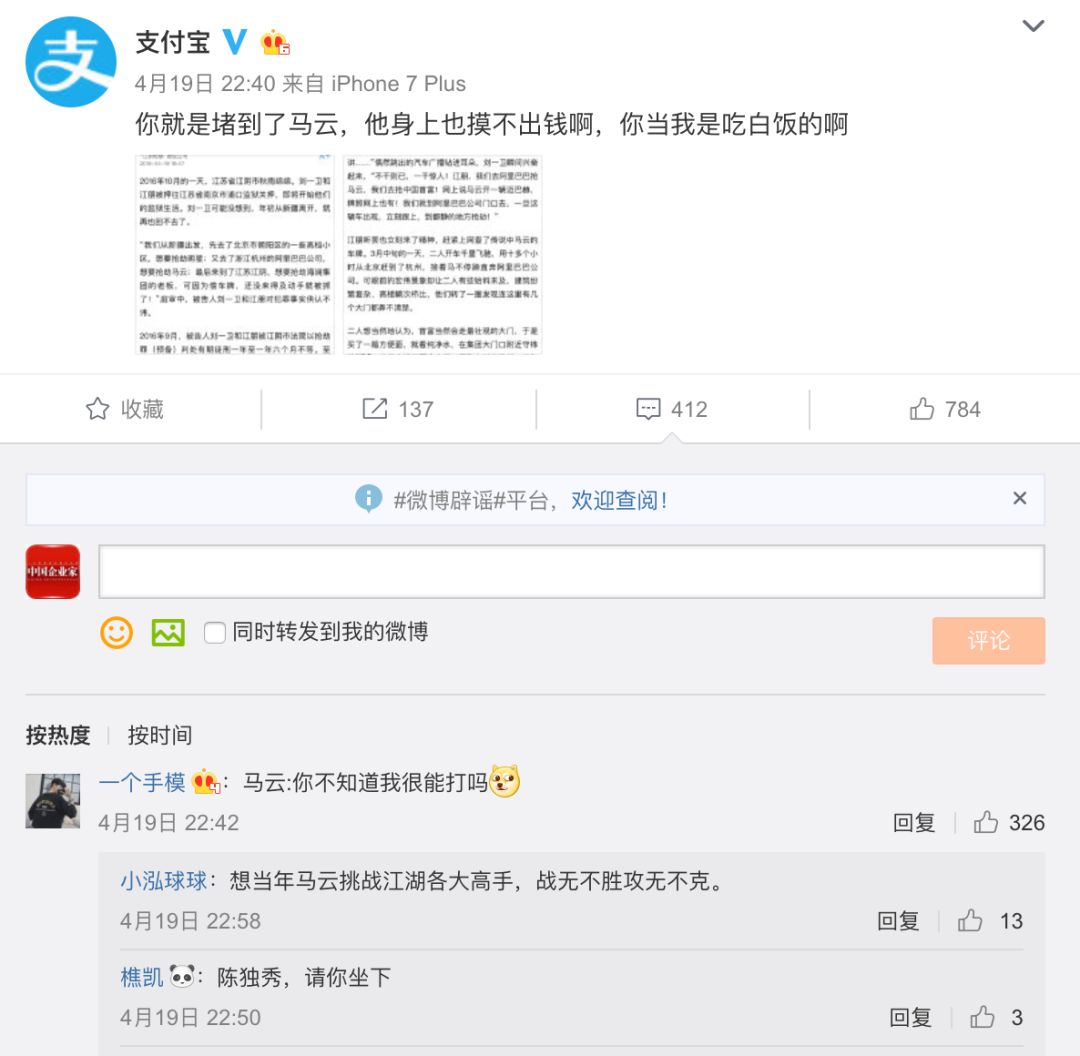Attach a picture with the green image icon
Image resolution: width=1080 pixels, height=1056 pixels.
coord(168,632)
